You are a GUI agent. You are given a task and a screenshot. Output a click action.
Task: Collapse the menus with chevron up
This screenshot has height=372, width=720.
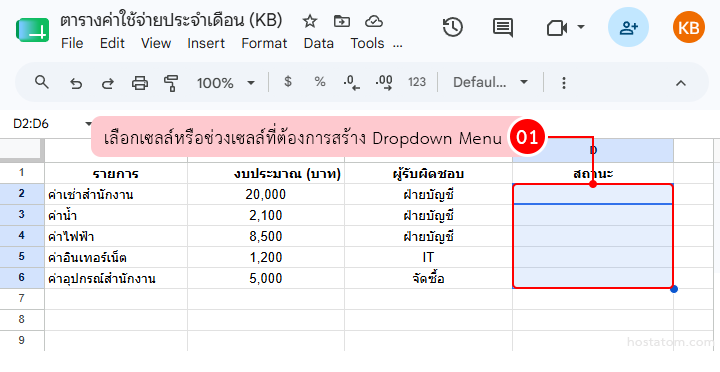pos(681,83)
